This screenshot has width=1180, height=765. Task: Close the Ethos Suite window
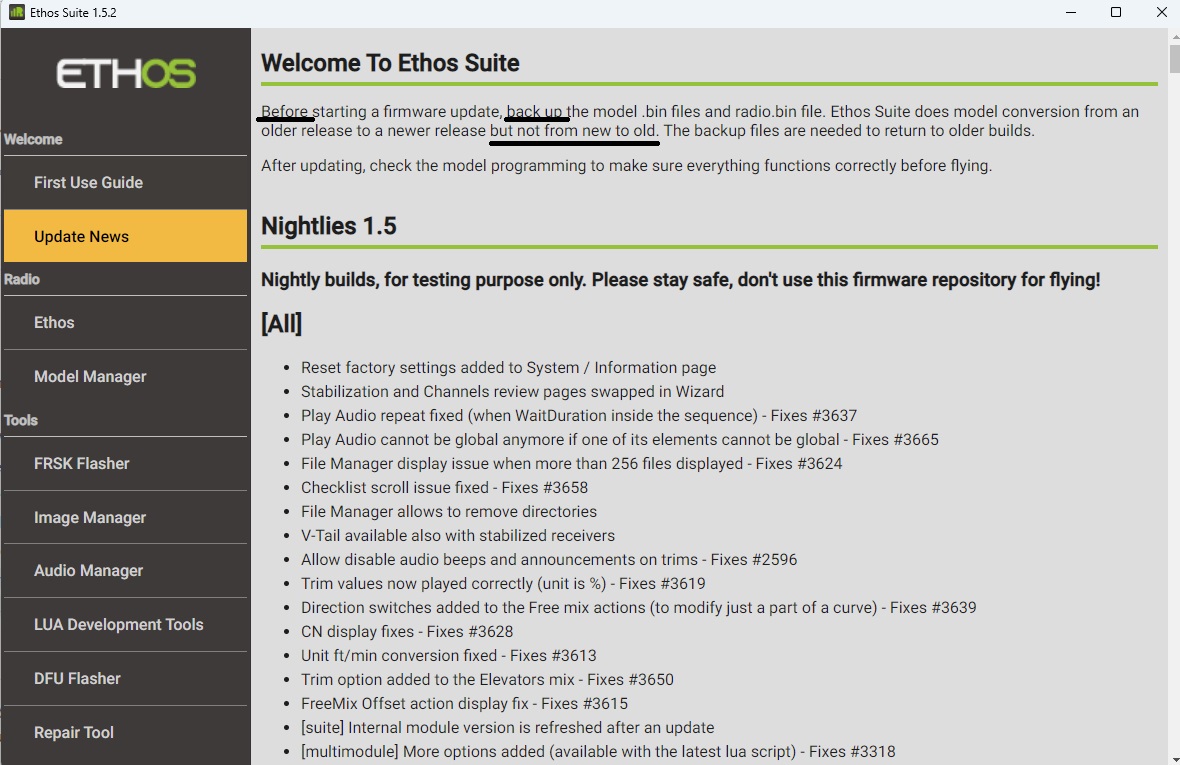(x=1161, y=13)
